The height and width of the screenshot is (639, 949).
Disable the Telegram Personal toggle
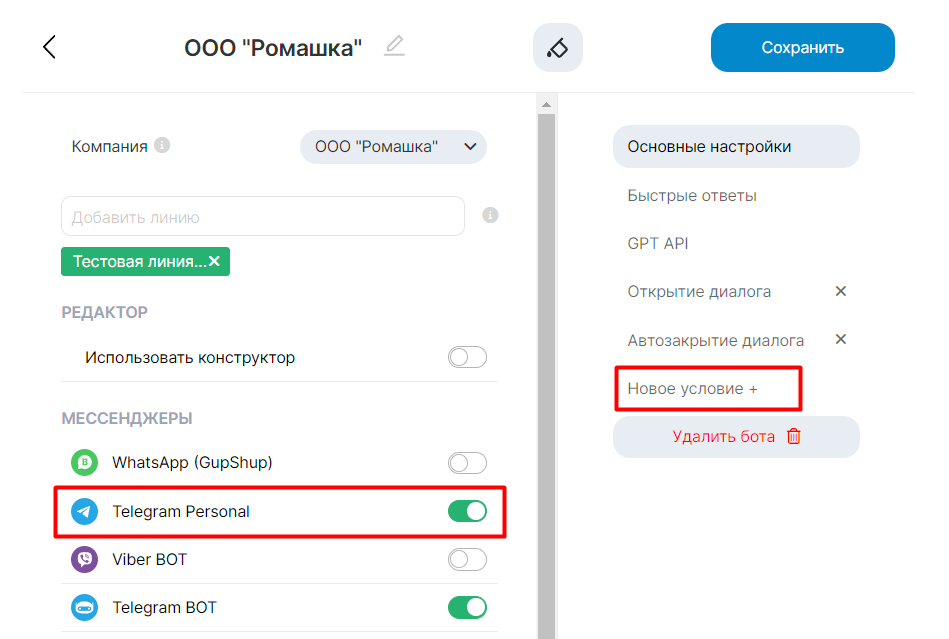(467, 511)
